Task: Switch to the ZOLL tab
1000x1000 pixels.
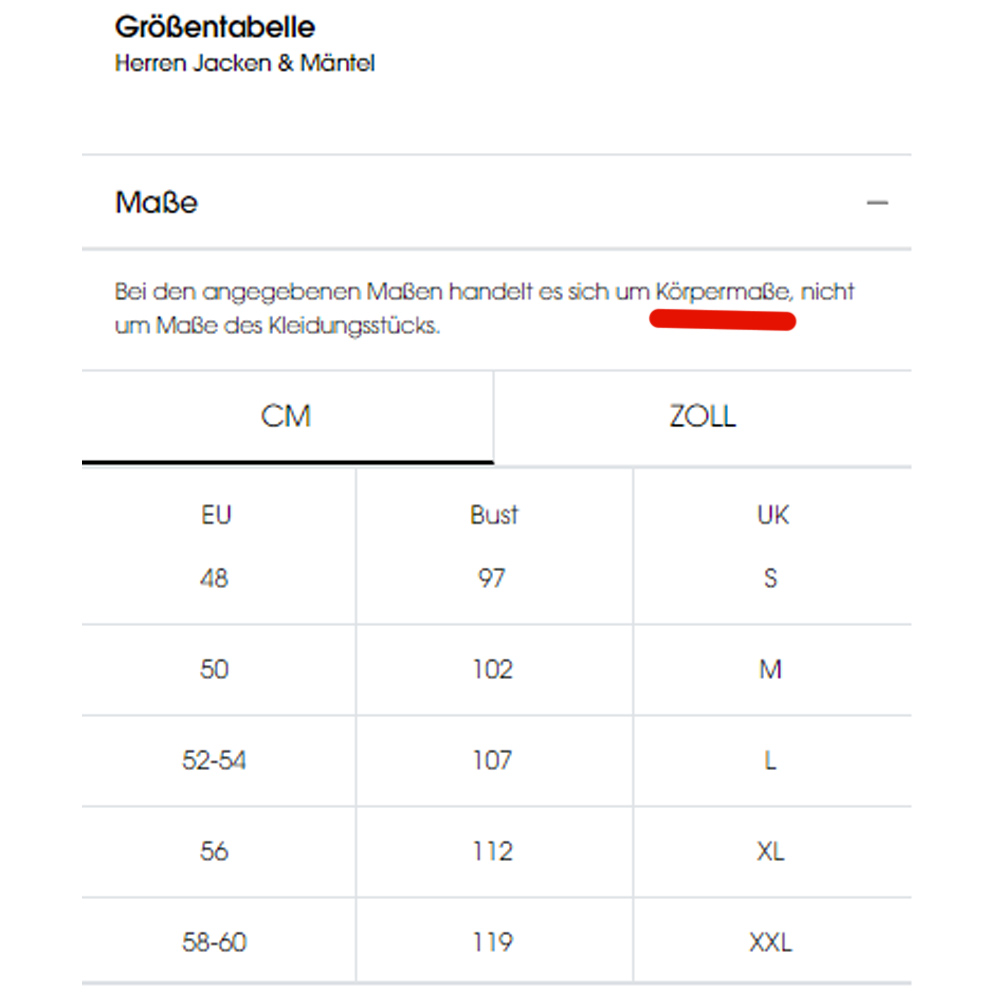Action: [702, 416]
